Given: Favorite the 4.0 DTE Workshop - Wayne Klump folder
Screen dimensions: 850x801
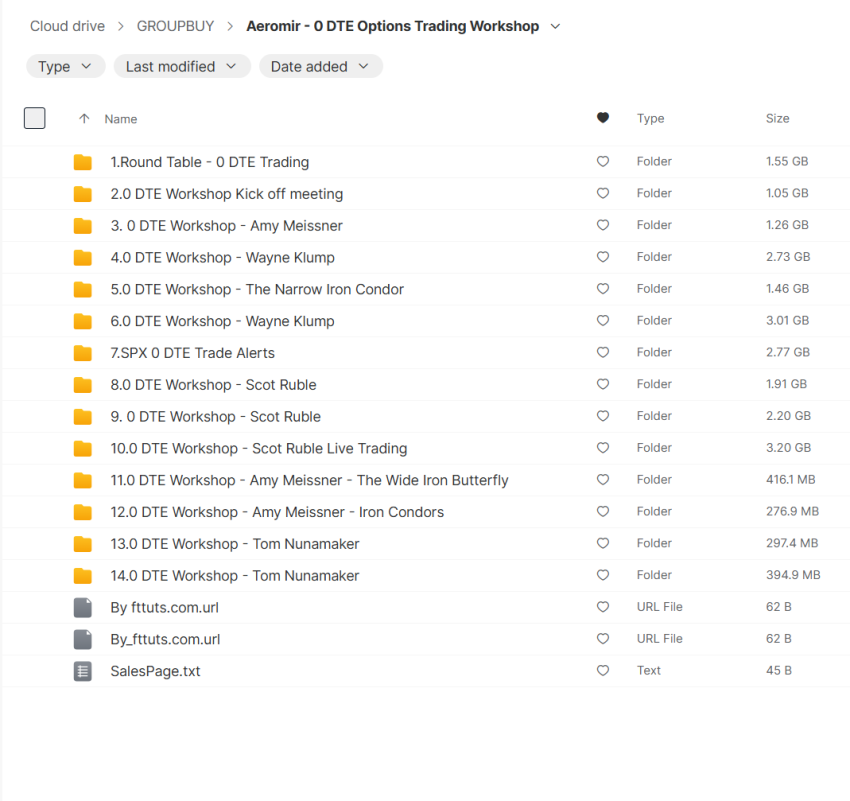Looking at the screenshot, I should tap(602, 257).
